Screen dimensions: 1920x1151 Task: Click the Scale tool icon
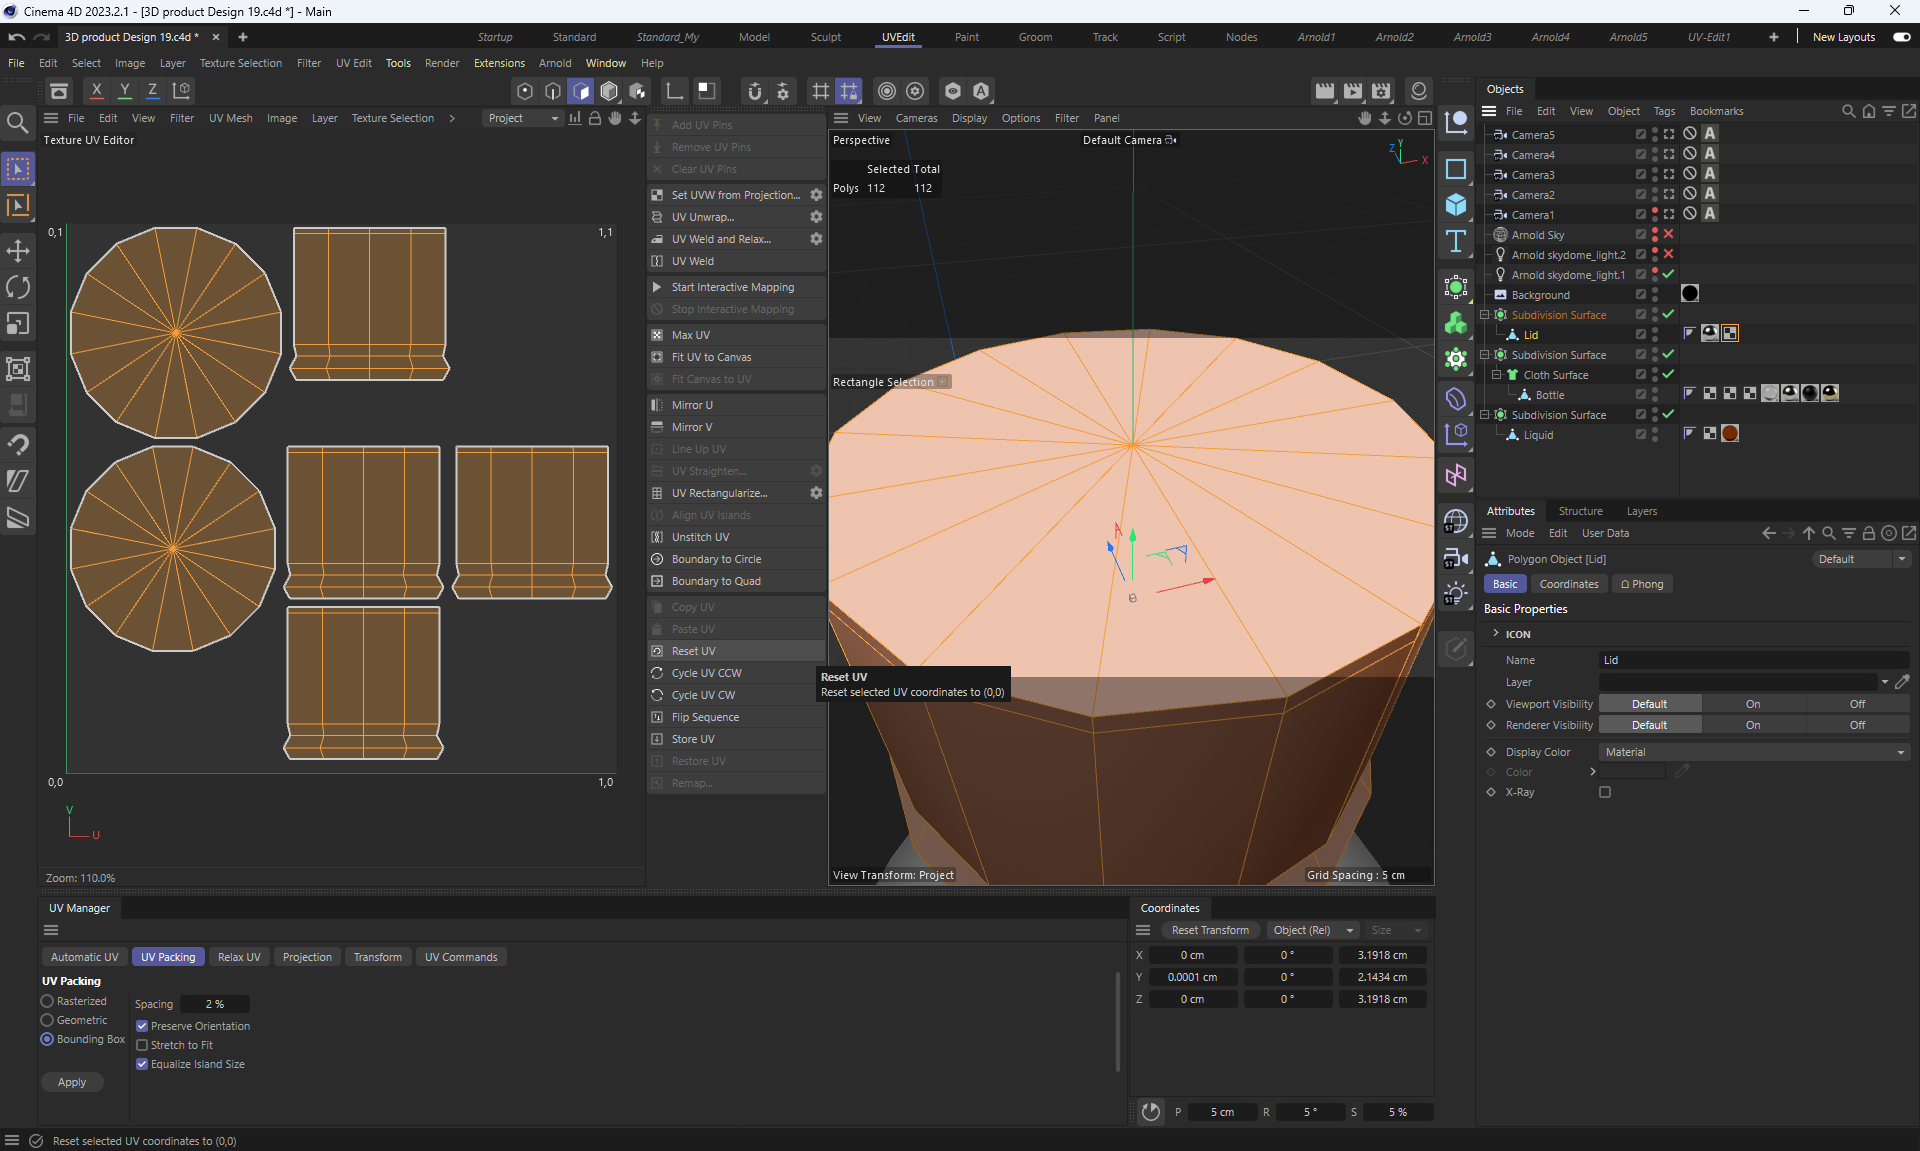(x=18, y=324)
